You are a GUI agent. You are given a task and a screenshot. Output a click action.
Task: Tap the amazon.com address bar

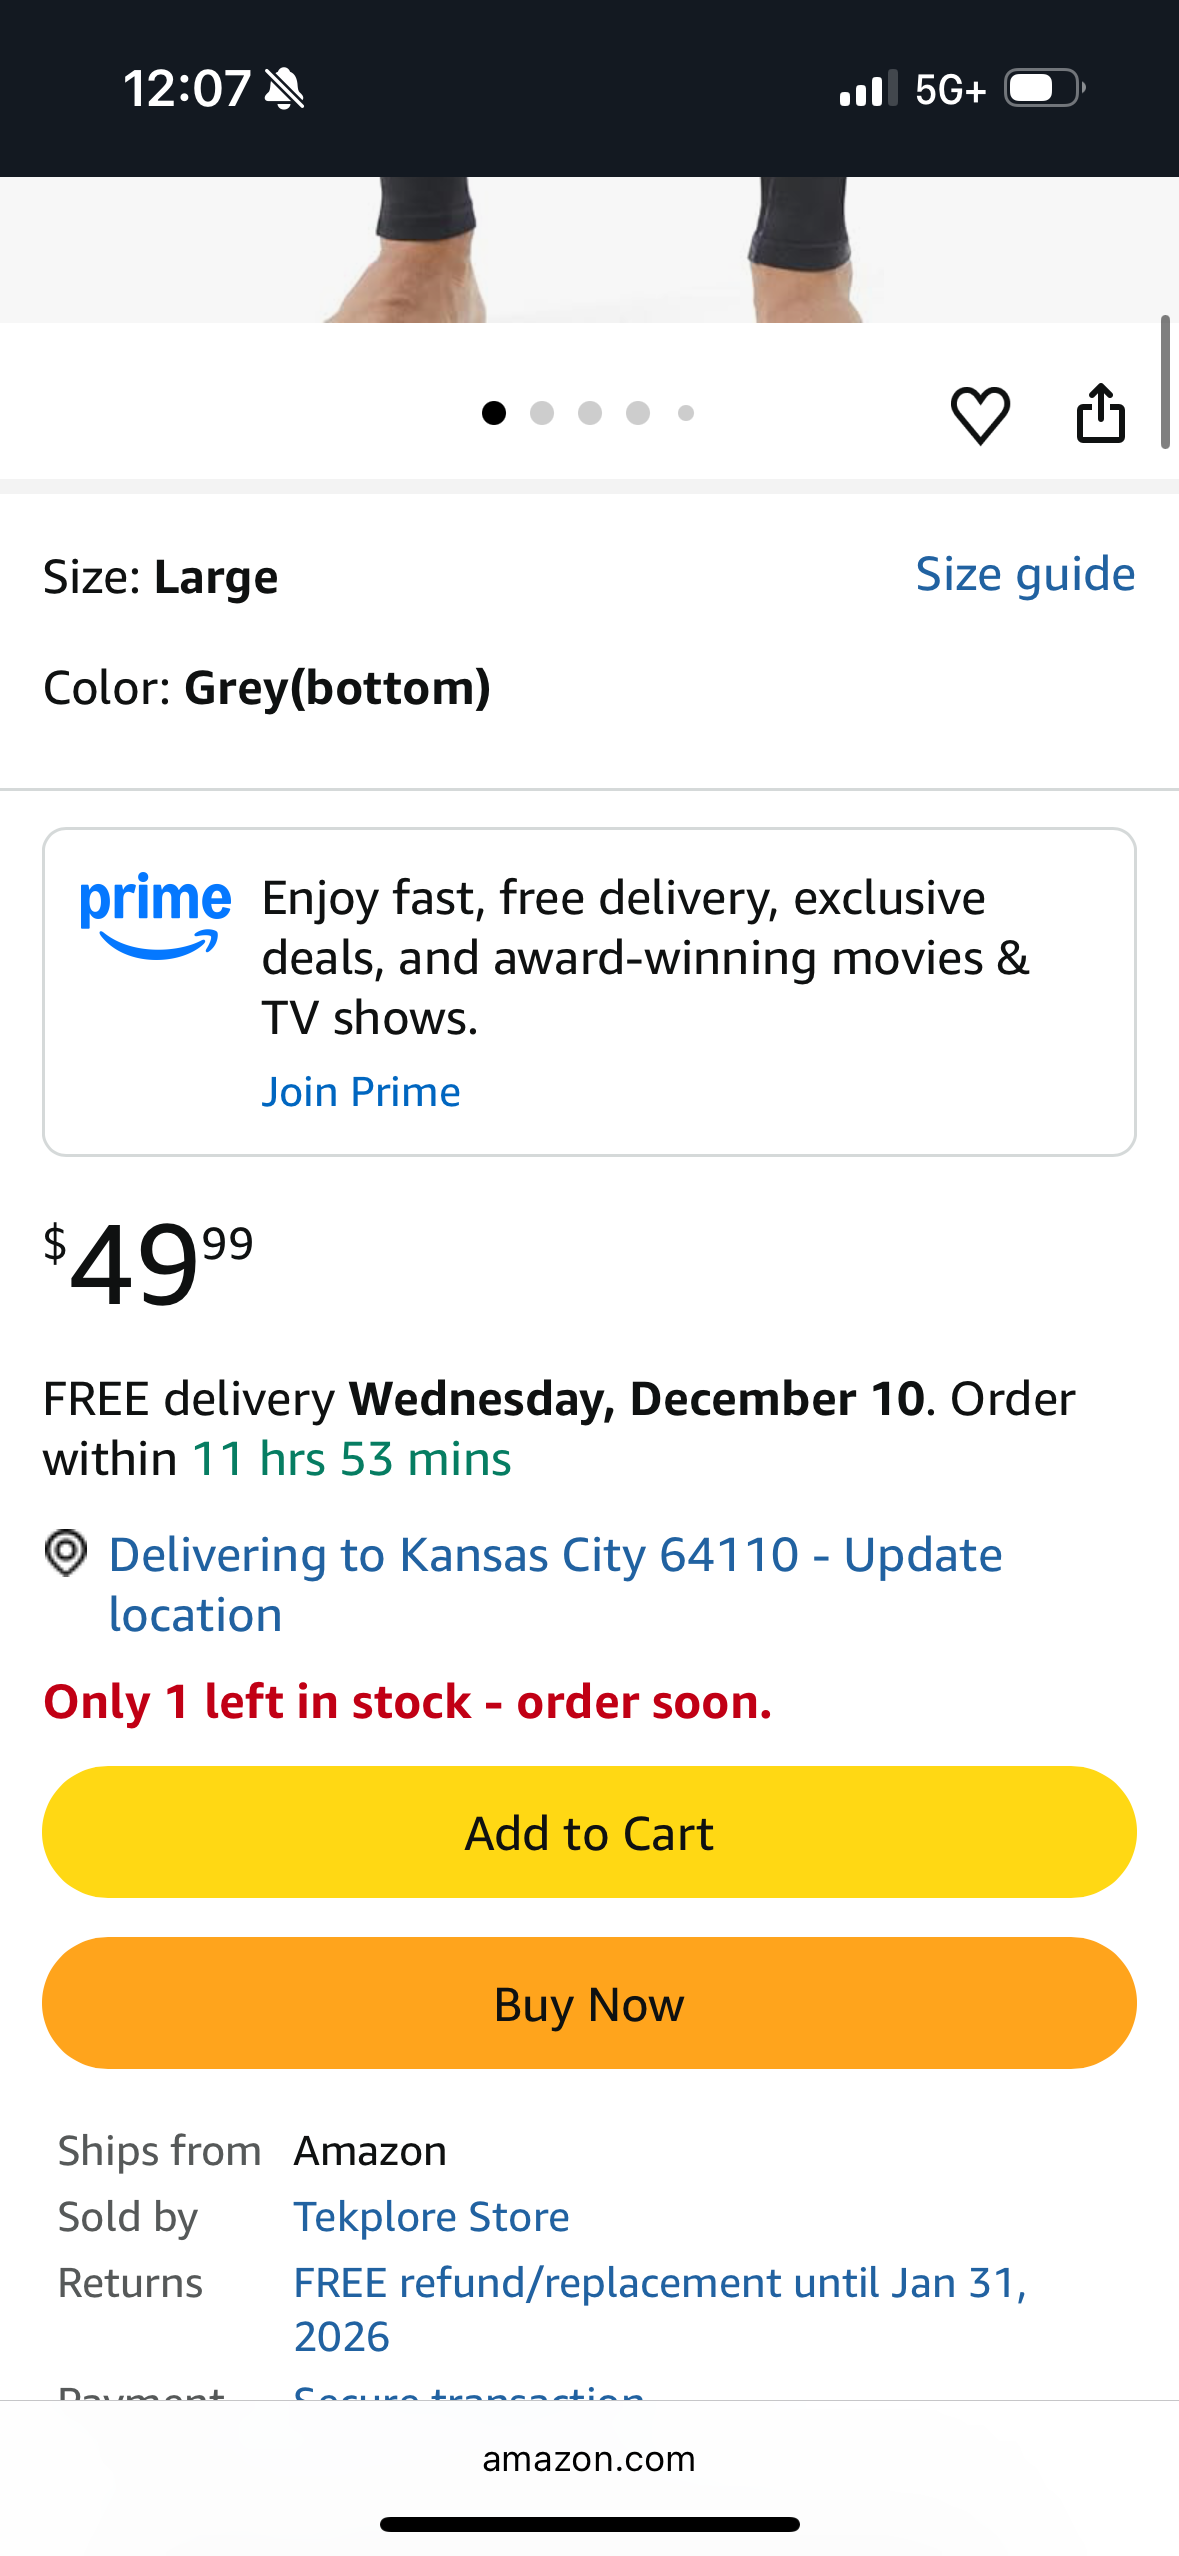point(589,2459)
